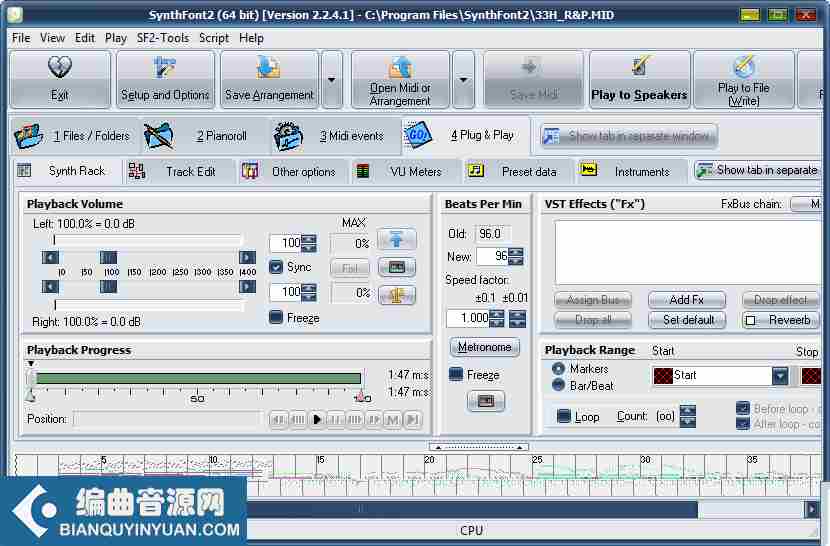Click the Midi events gear icon
This screenshot has height=546, width=830.
coord(288,136)
